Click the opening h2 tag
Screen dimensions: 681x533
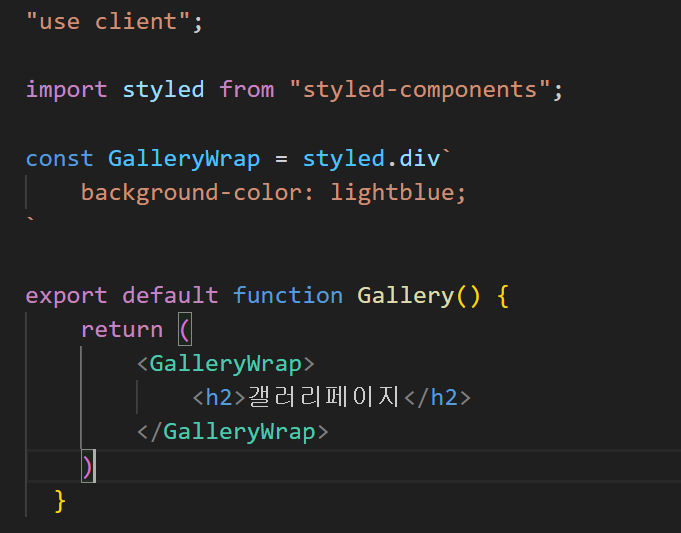coord(219,398)
